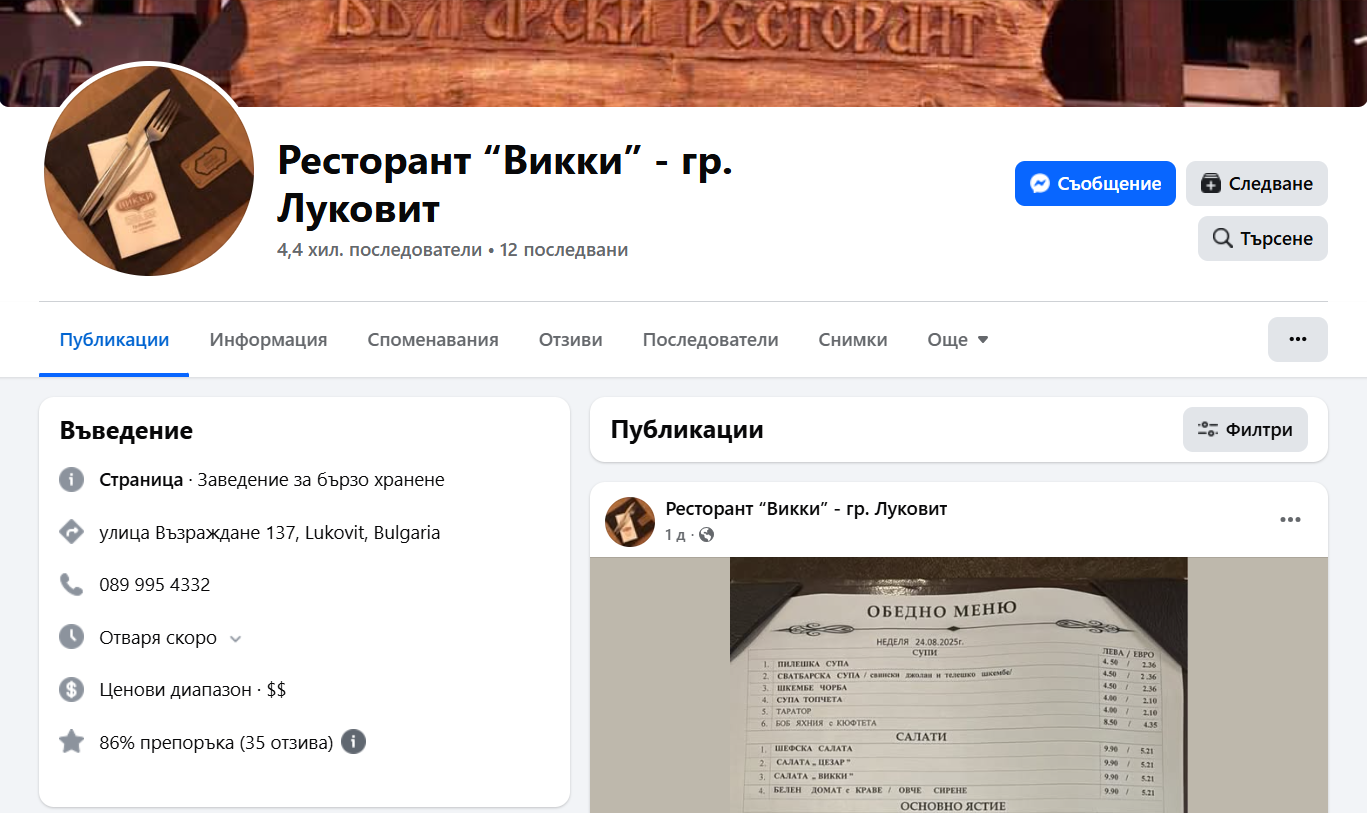1367x813 pixels.
Task: Click the info icon beside 35 отзива
Action: [x=353, y=742]
